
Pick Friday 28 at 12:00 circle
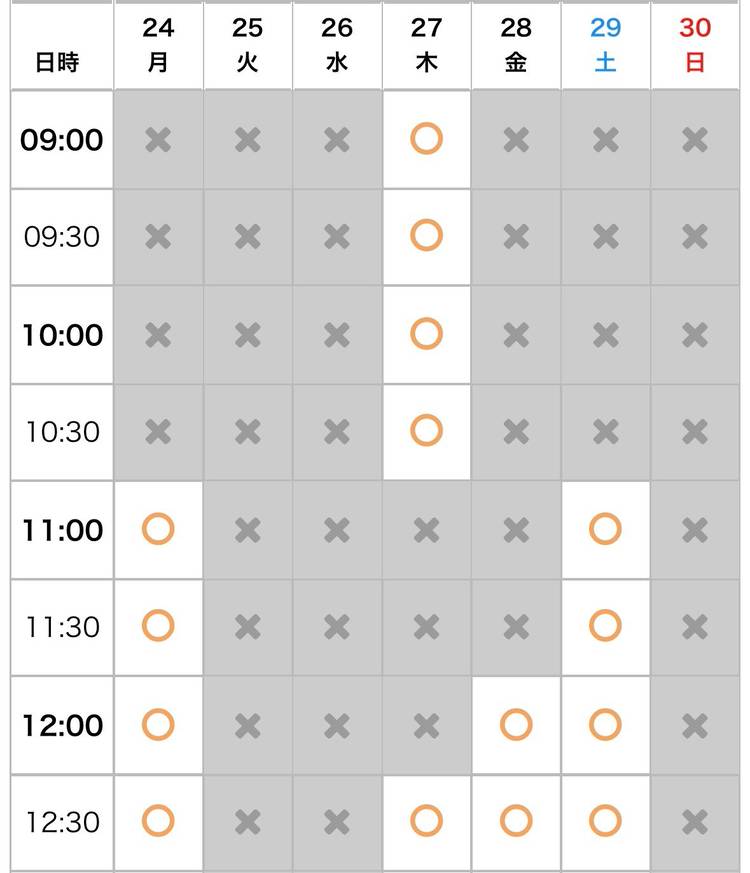[516, 724]
